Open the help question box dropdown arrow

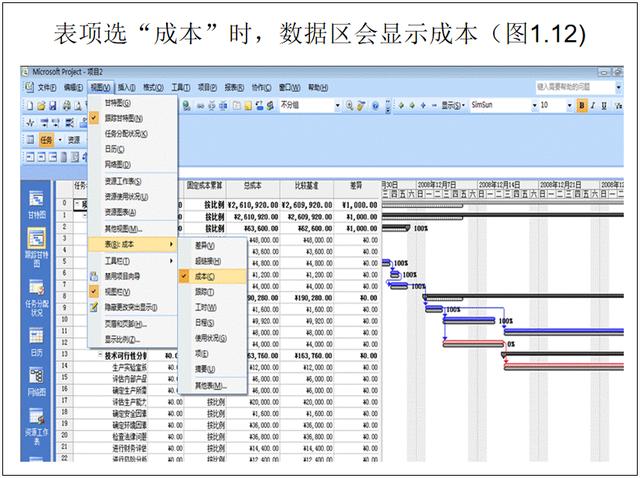coord(618,87)
